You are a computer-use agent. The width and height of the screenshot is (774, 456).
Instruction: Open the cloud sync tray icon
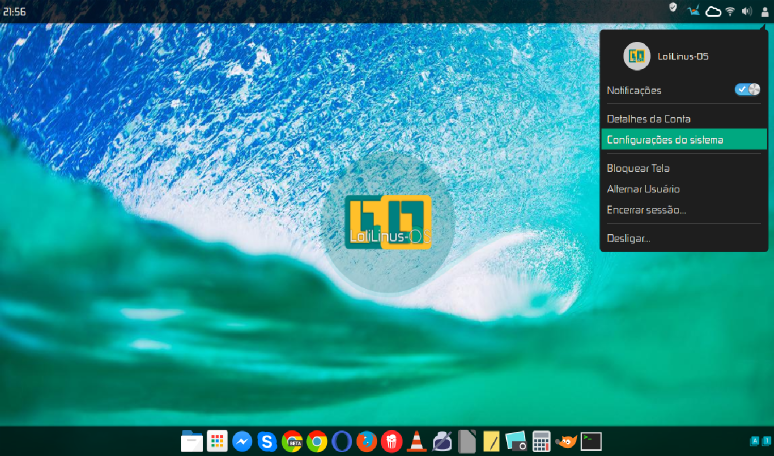pos(713,11)
